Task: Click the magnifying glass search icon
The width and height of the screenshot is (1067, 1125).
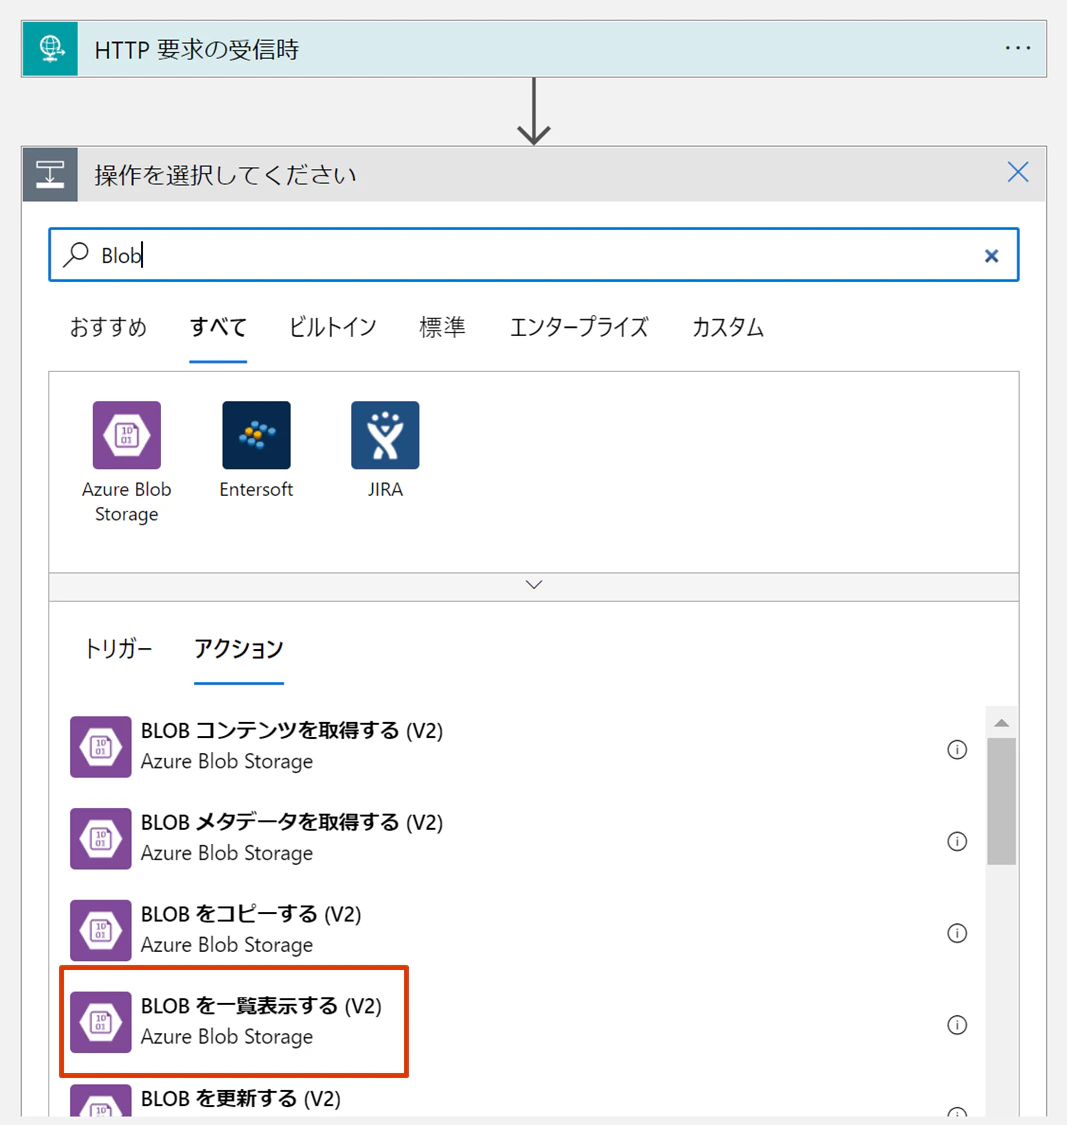Action: [x=76, y=255]
